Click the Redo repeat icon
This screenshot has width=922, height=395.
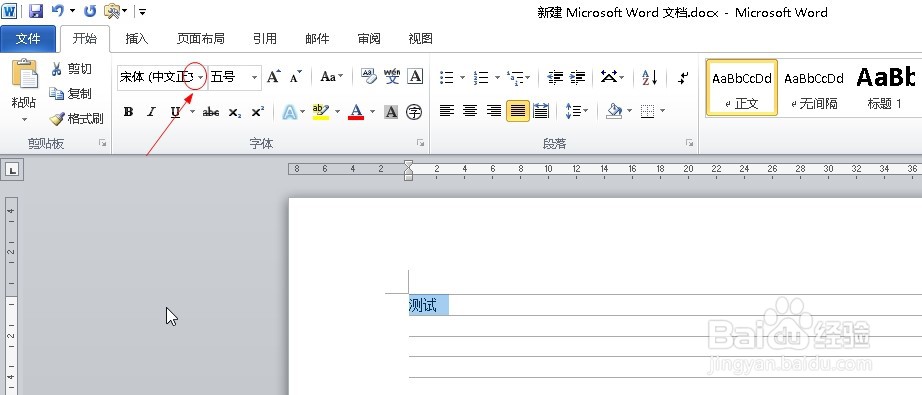[90, 11]
